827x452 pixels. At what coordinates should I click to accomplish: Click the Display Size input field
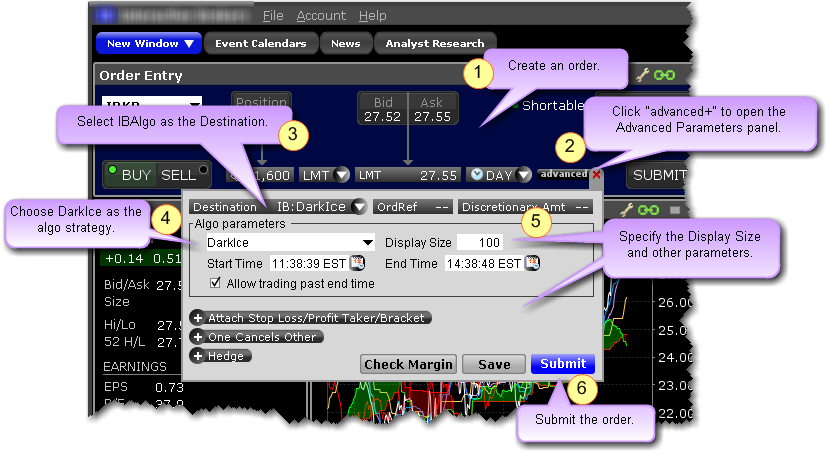480,242
